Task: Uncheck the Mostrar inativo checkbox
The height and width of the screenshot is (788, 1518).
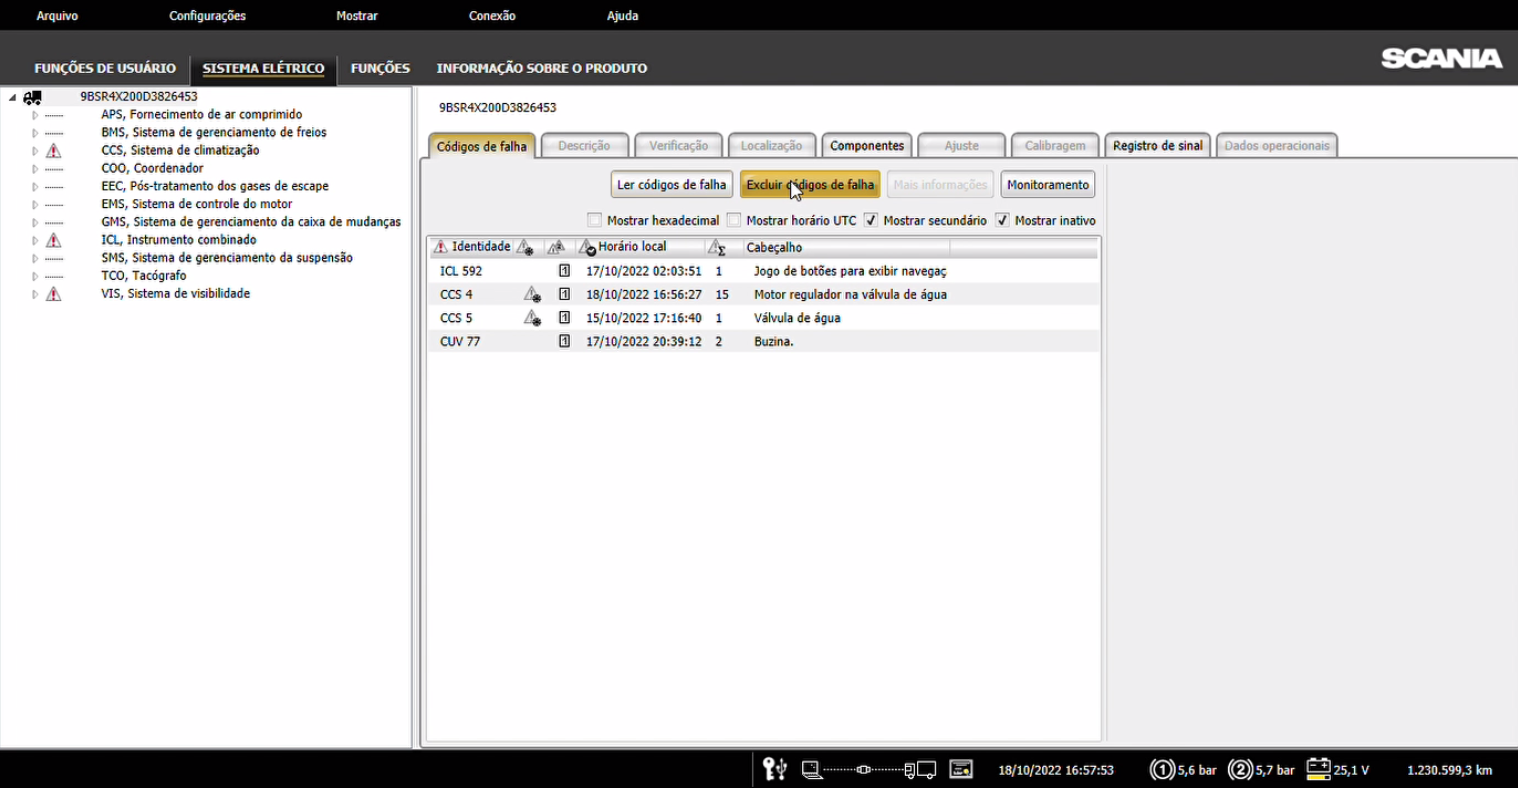Action: pos(1002,220)
